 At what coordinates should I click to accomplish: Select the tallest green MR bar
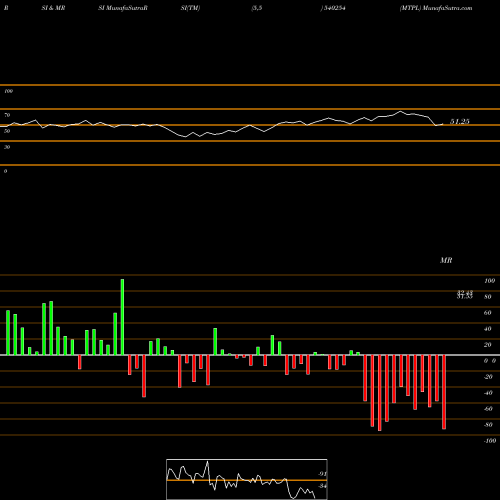pyautogui.click(x=122, y=317)
